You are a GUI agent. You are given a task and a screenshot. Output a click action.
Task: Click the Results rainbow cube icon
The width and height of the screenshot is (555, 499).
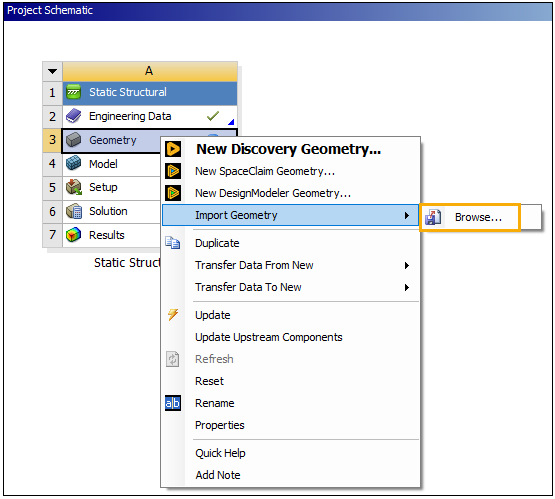point(74,235)
